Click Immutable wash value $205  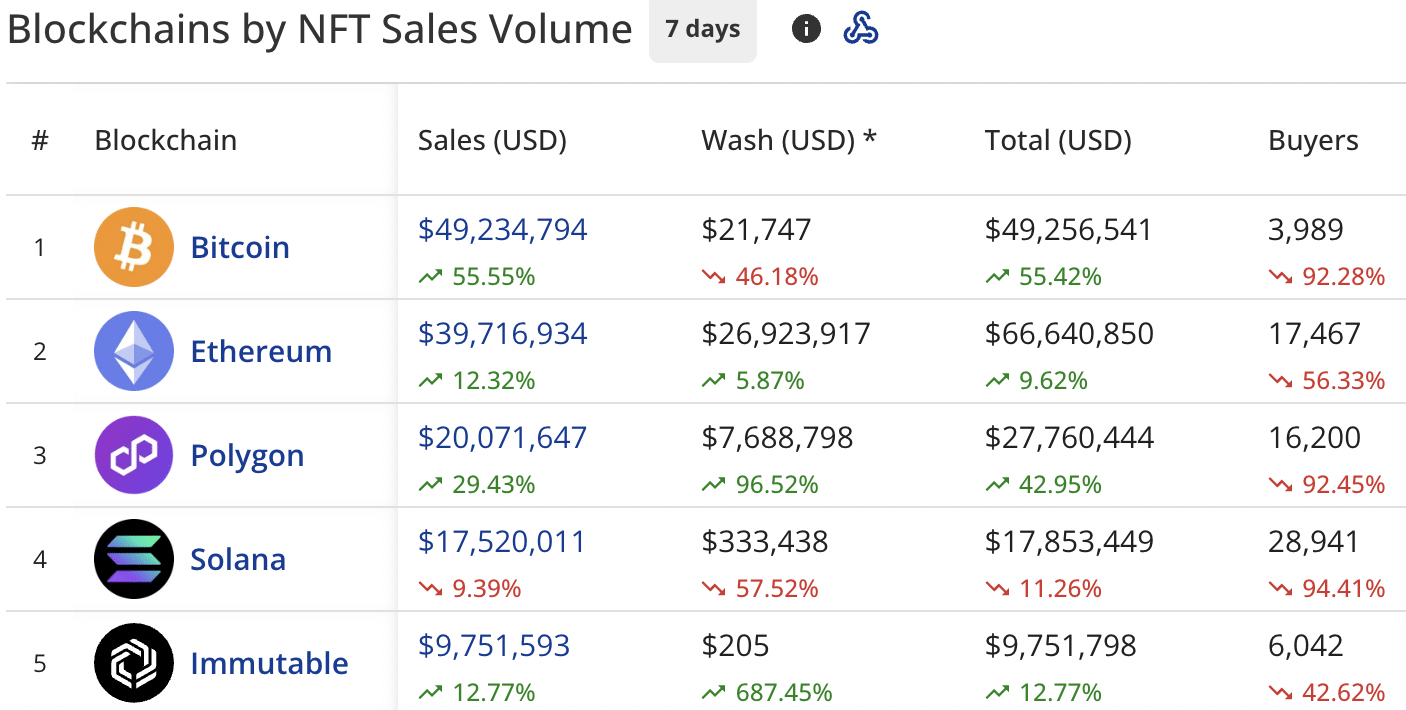pos(735,646)
